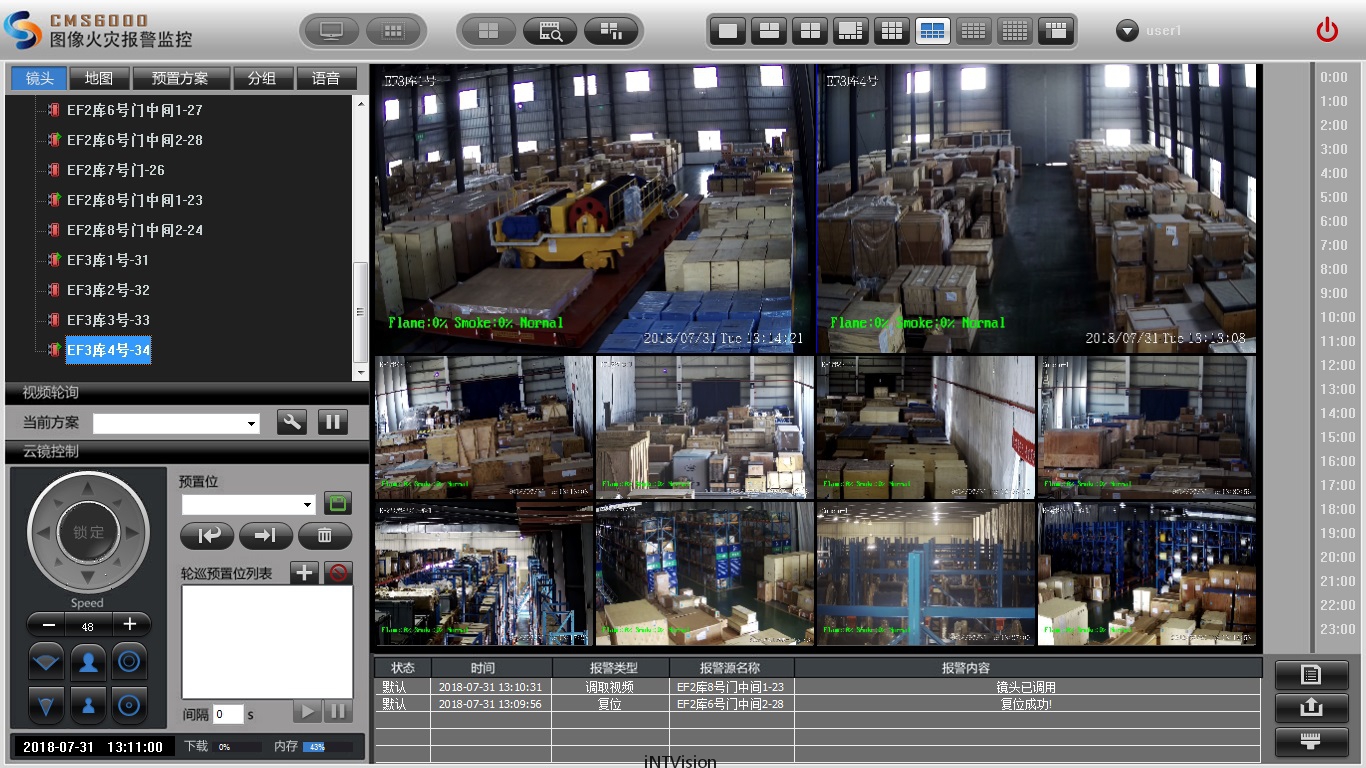Click the download progress bar
1366x768 pixels.
pos(238,747)
